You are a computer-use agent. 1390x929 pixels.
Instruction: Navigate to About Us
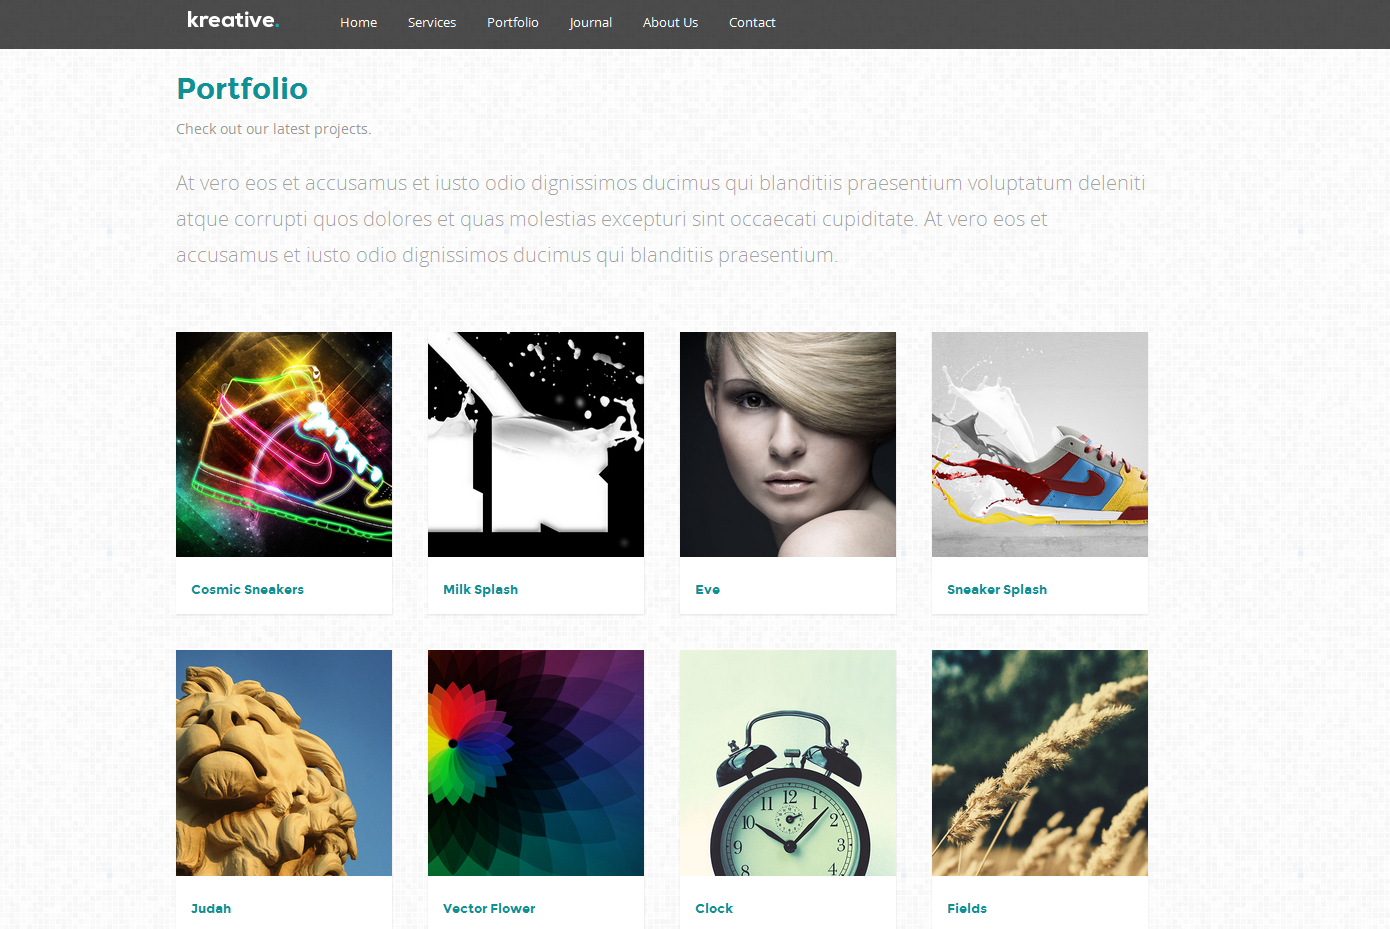pos(670,22)
